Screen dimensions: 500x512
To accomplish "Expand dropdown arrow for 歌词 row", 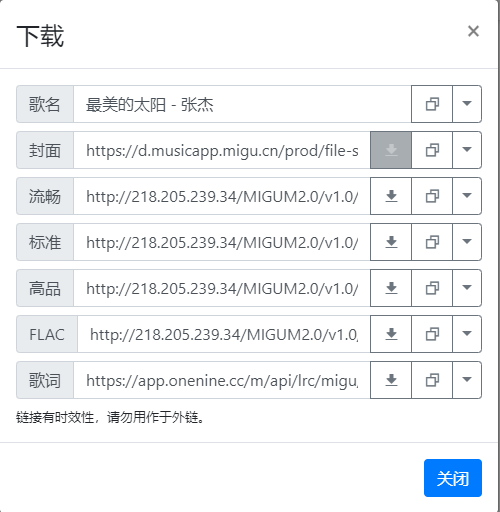I will (x=467, y=380).
